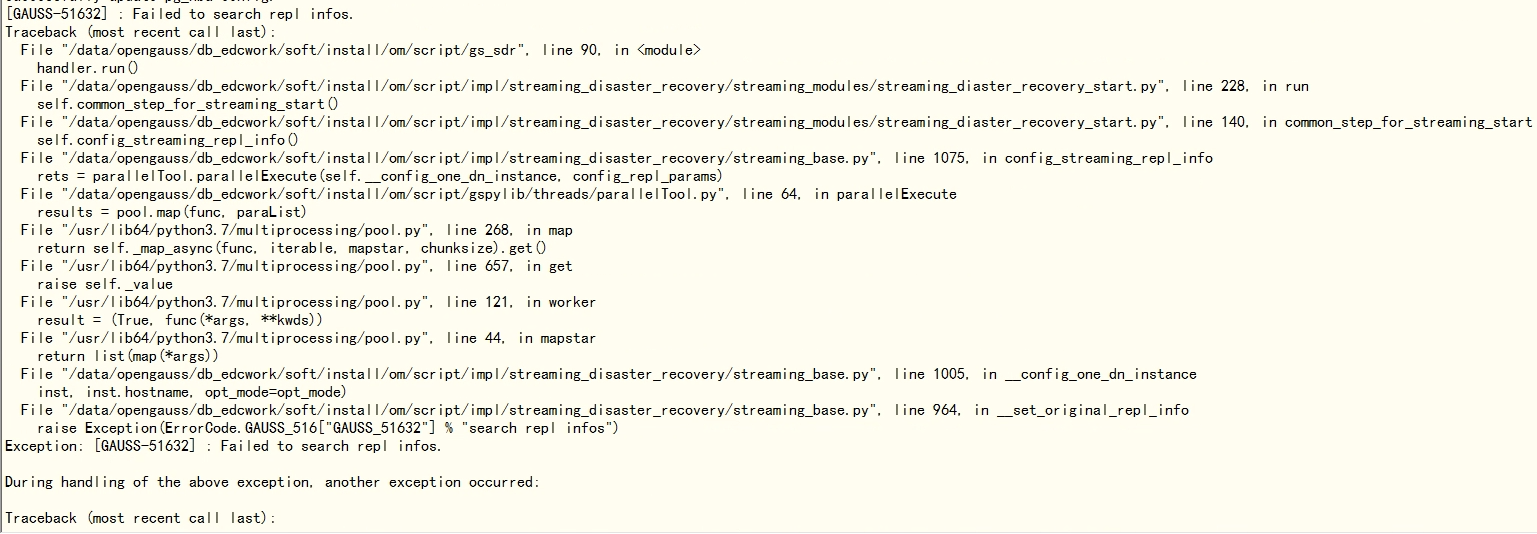Click the raise Exception(ErrorCode.GAUSS_516 line
The height and width of the screenshot is (534, 1537).
click(328, 428)
